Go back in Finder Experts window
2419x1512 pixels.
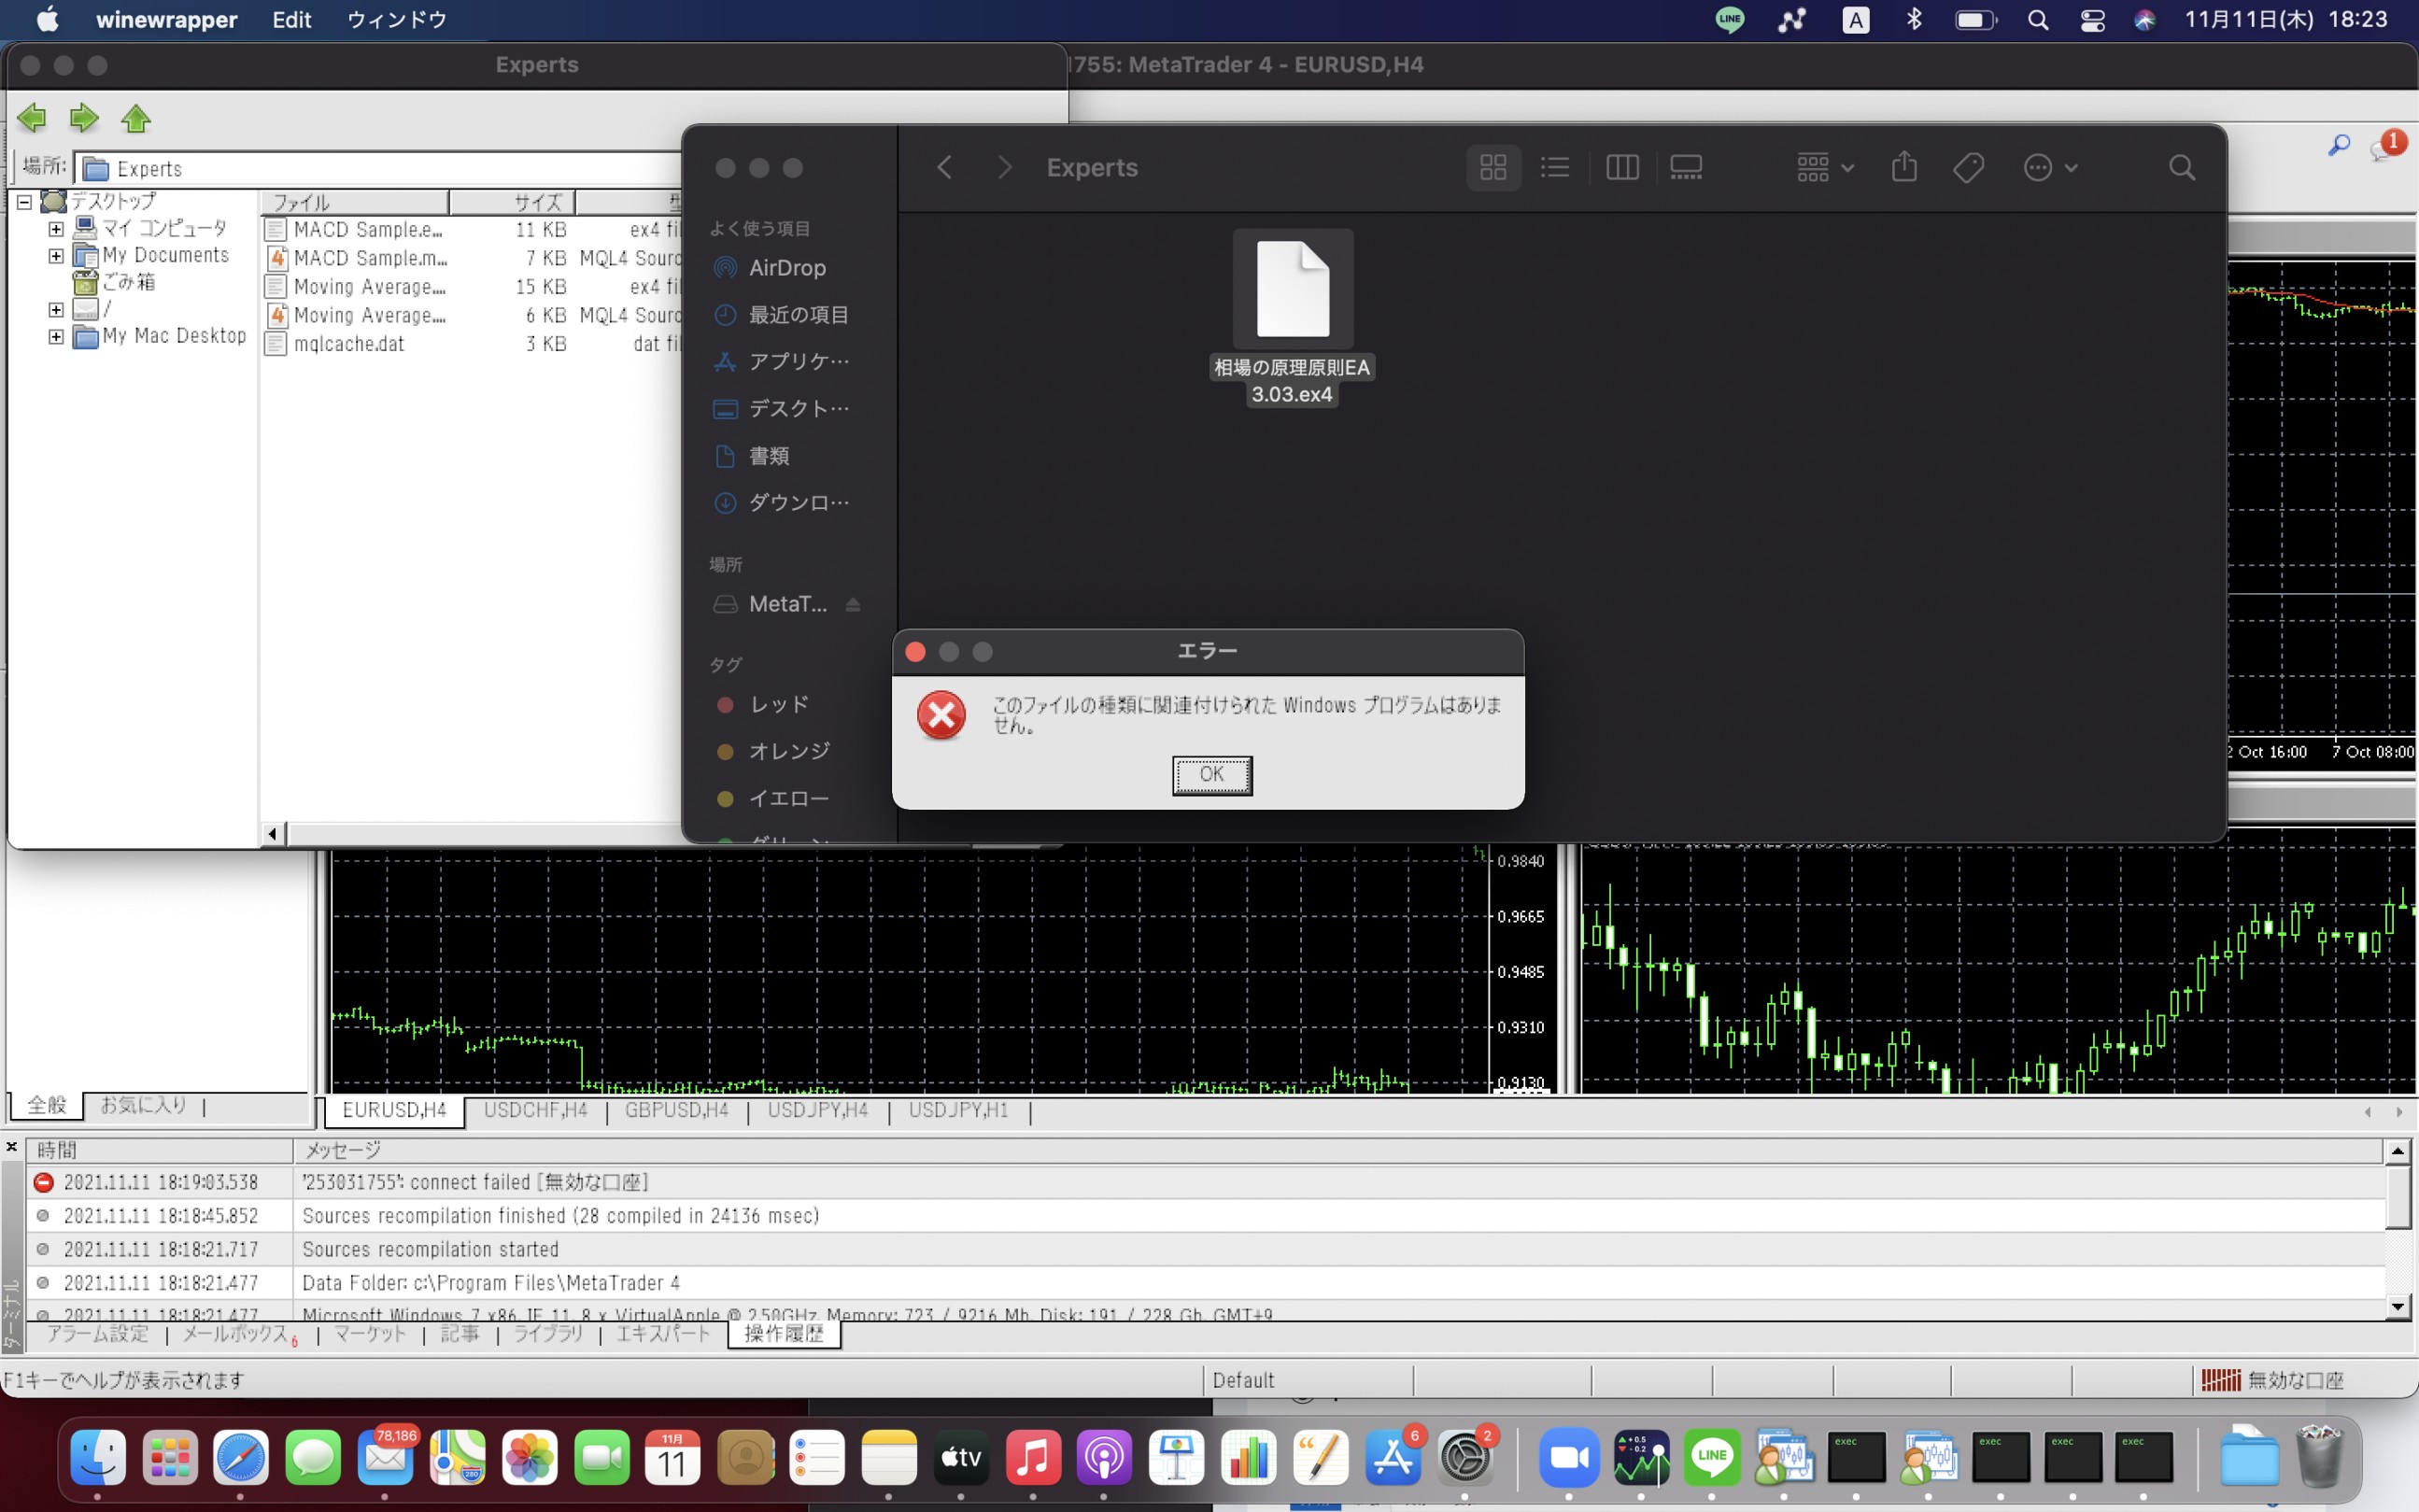pos(944,167)
